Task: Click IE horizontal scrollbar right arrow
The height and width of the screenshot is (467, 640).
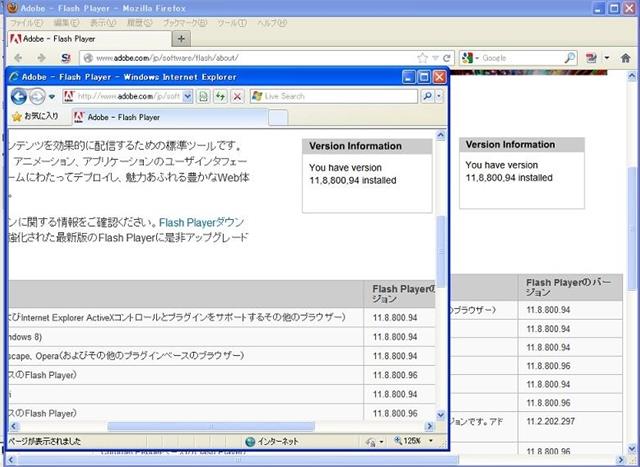Action: (429, 427)
